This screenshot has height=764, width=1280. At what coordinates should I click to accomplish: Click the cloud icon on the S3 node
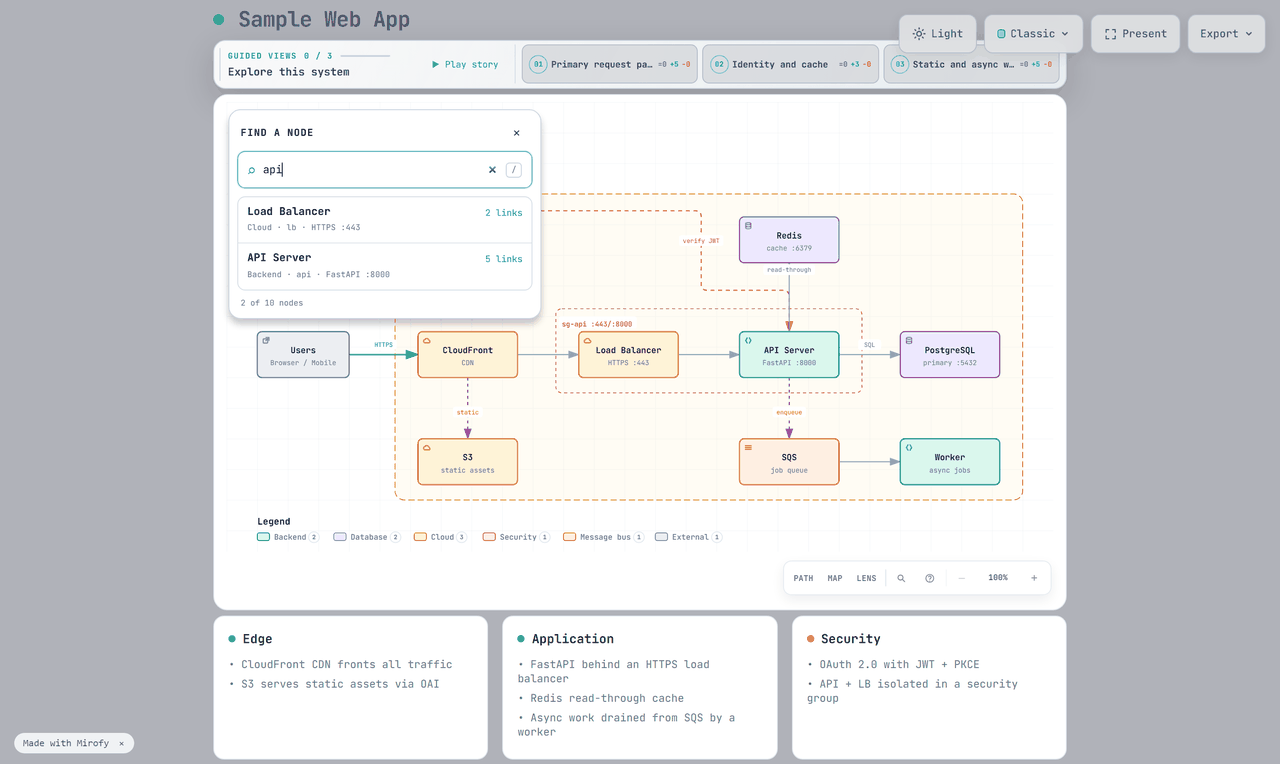click(427, 448)
